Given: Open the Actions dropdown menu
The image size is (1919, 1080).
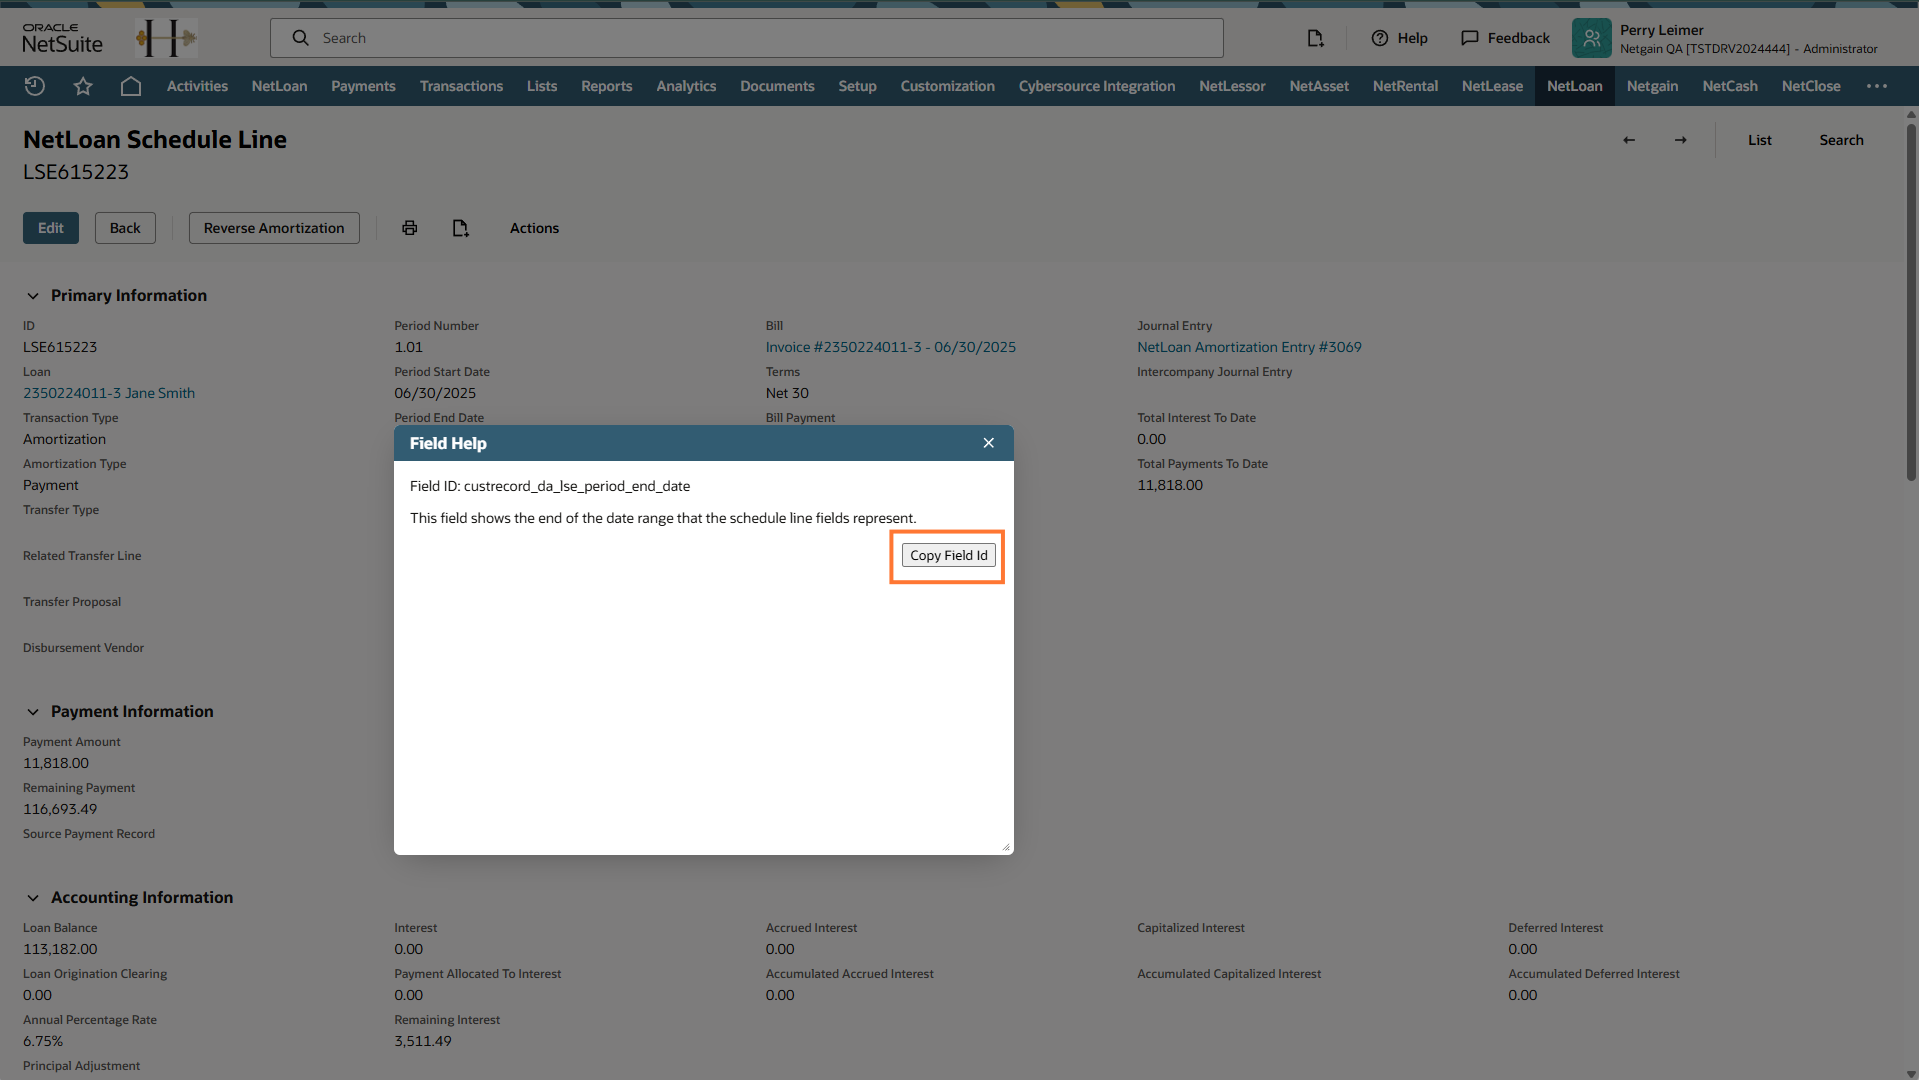Looking at the screenshot, I should click(534, 228).
